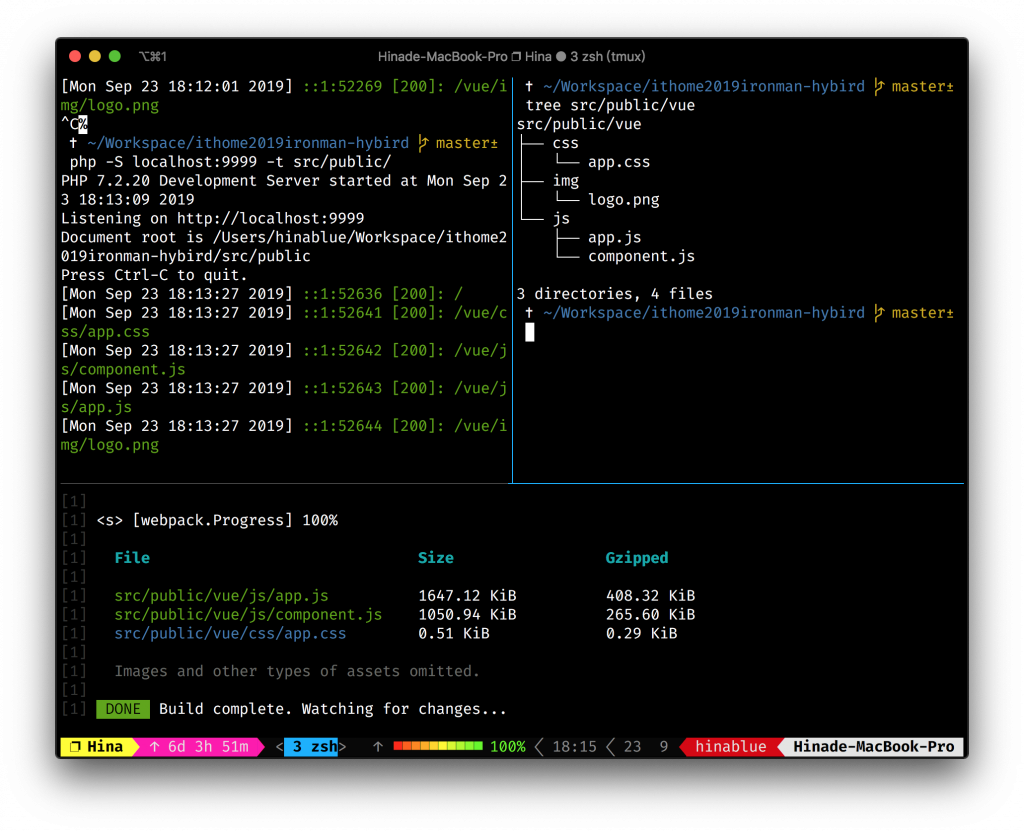Click component.js in the tree listing
The image size is (1024, 832).
tap(641, 257)
